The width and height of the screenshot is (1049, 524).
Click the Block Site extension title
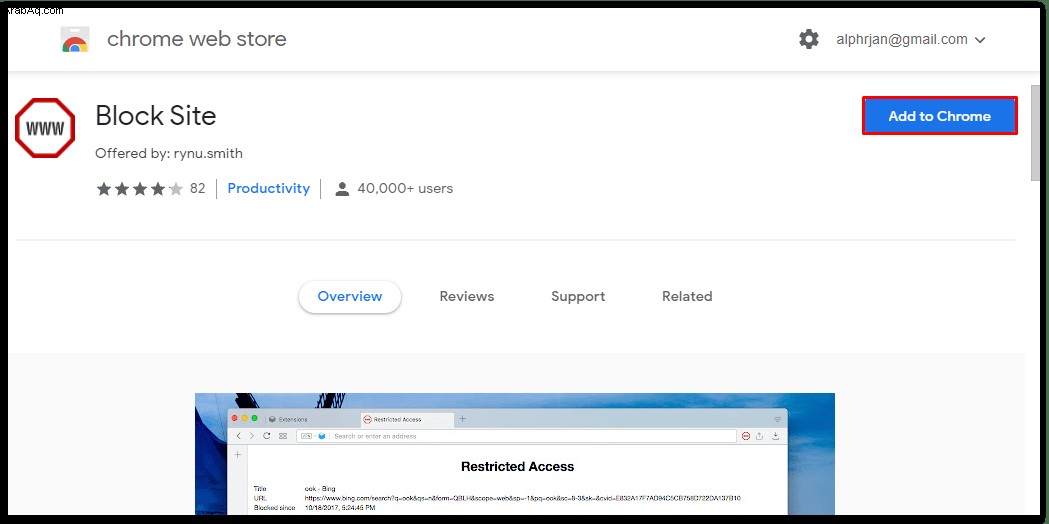[x=156, y=116]
